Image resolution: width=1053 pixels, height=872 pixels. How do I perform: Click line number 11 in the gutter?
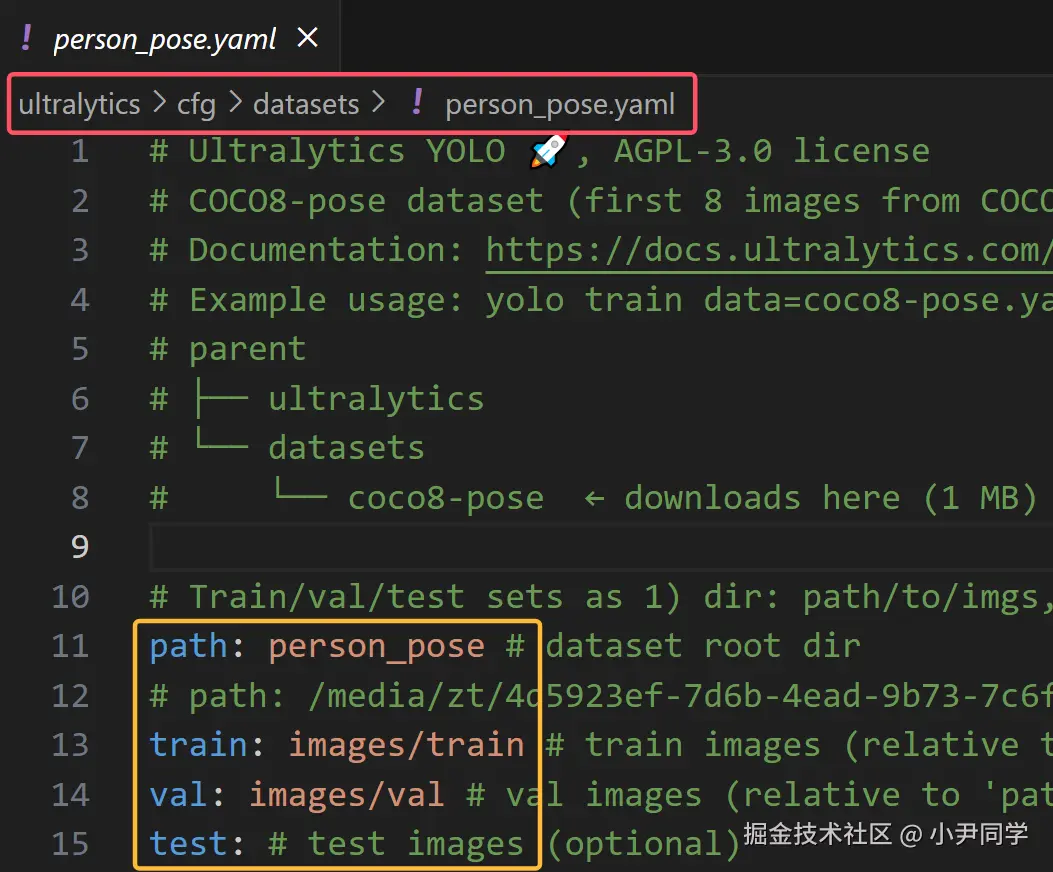71,646
